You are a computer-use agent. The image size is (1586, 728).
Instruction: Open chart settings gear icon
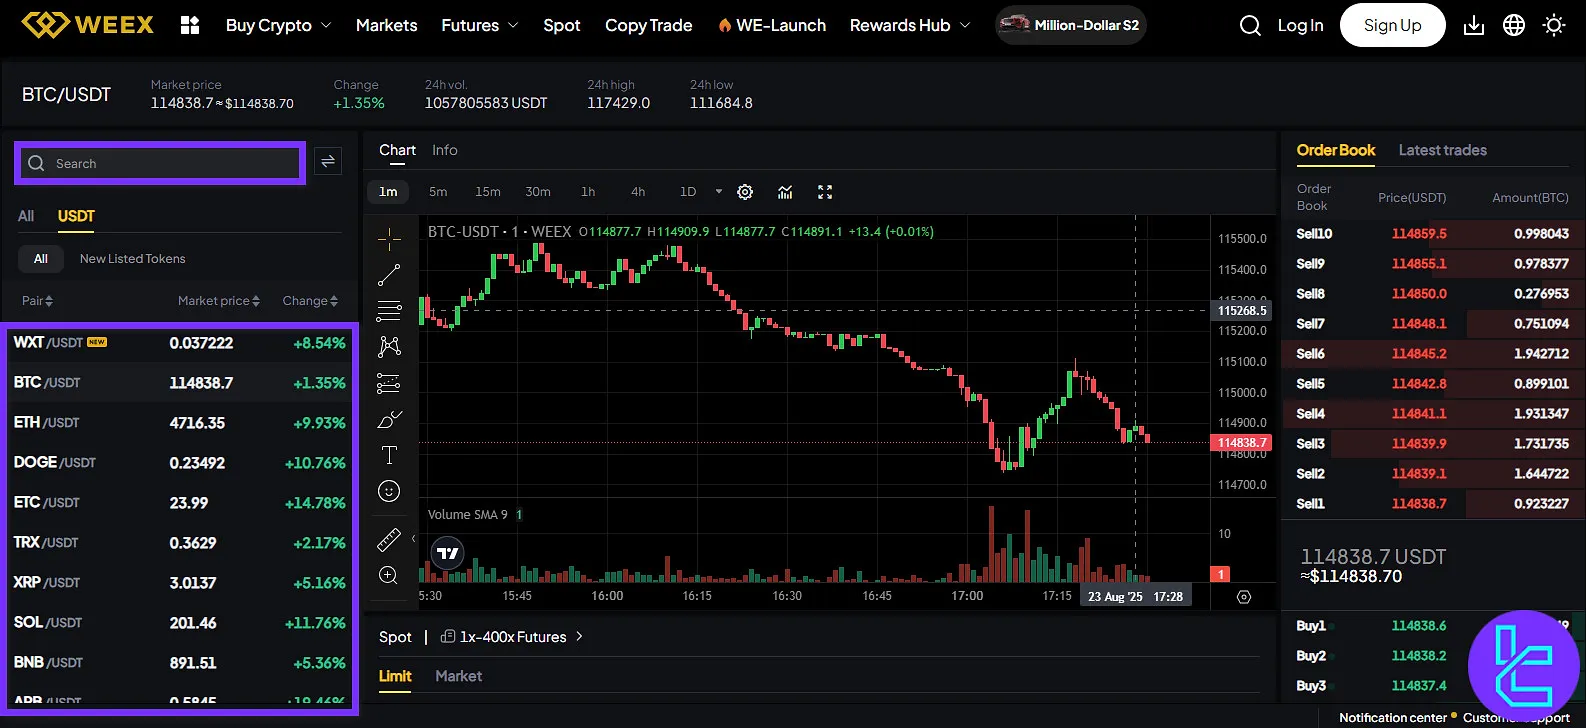tap(745, 192)
